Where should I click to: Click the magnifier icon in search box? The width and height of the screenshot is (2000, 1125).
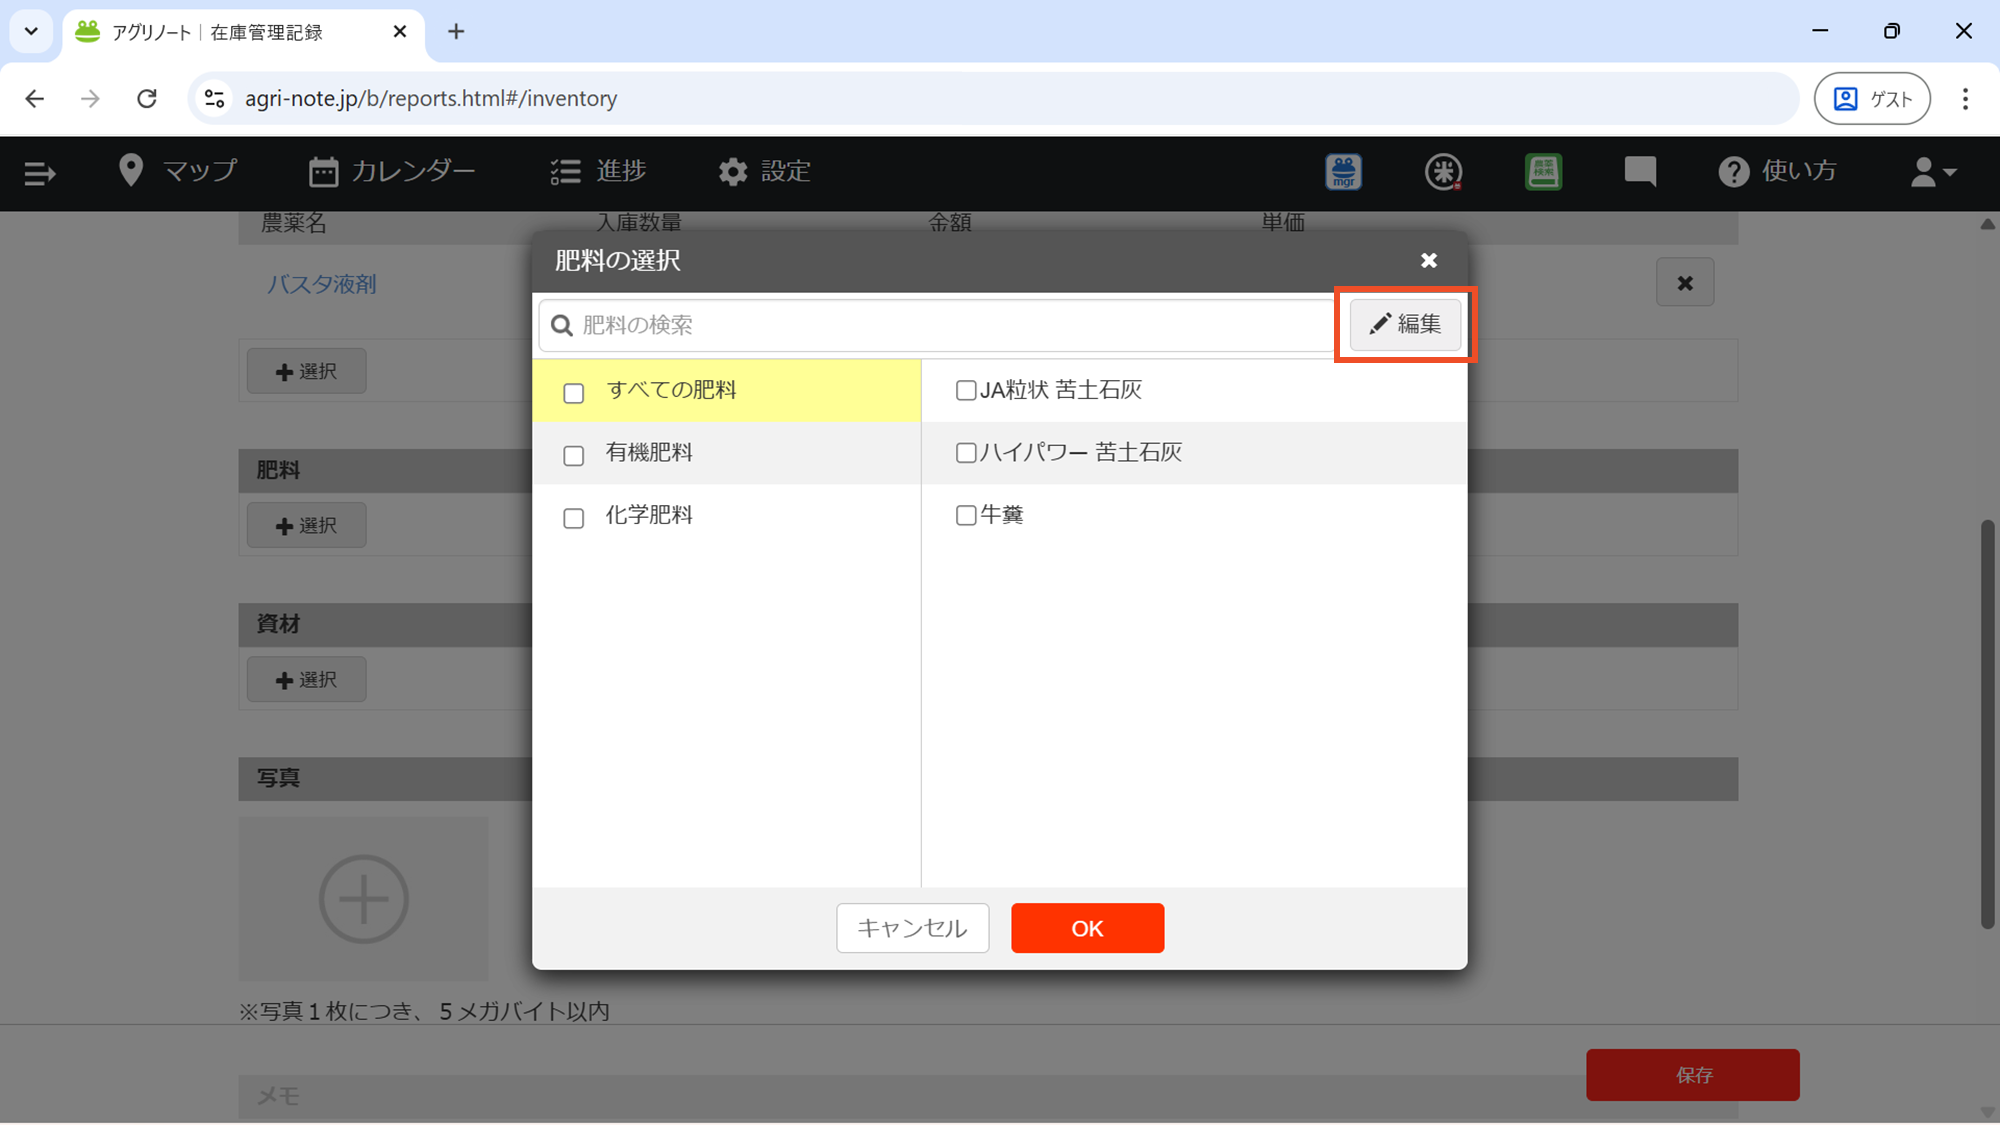click(562, 325)
